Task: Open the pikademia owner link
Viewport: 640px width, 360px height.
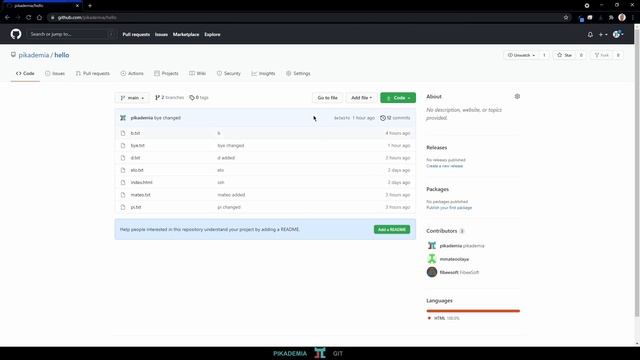Action: [34, 55]
